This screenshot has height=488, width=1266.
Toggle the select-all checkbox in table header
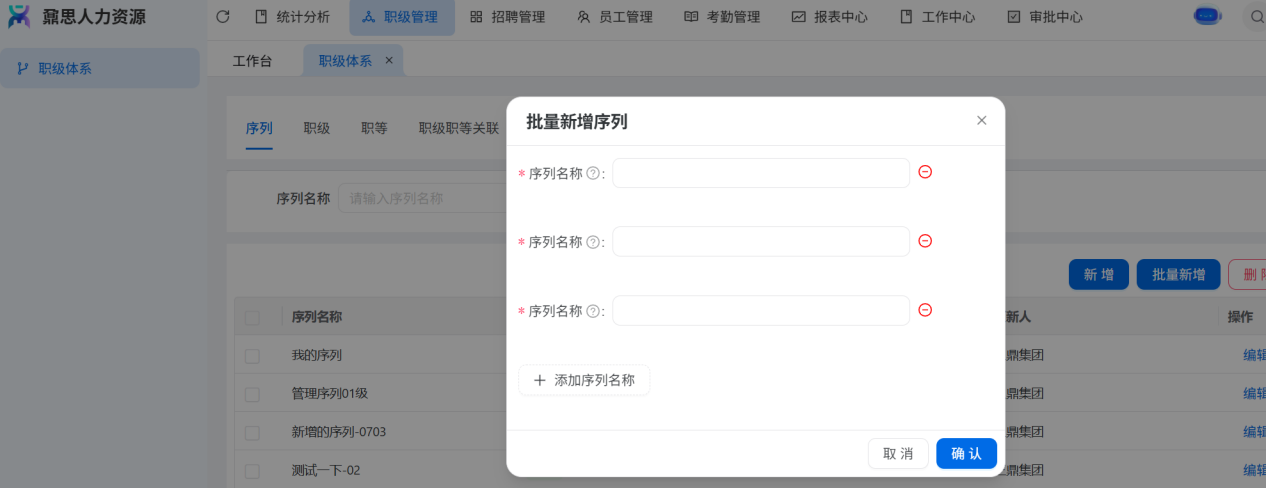[252, 317]
